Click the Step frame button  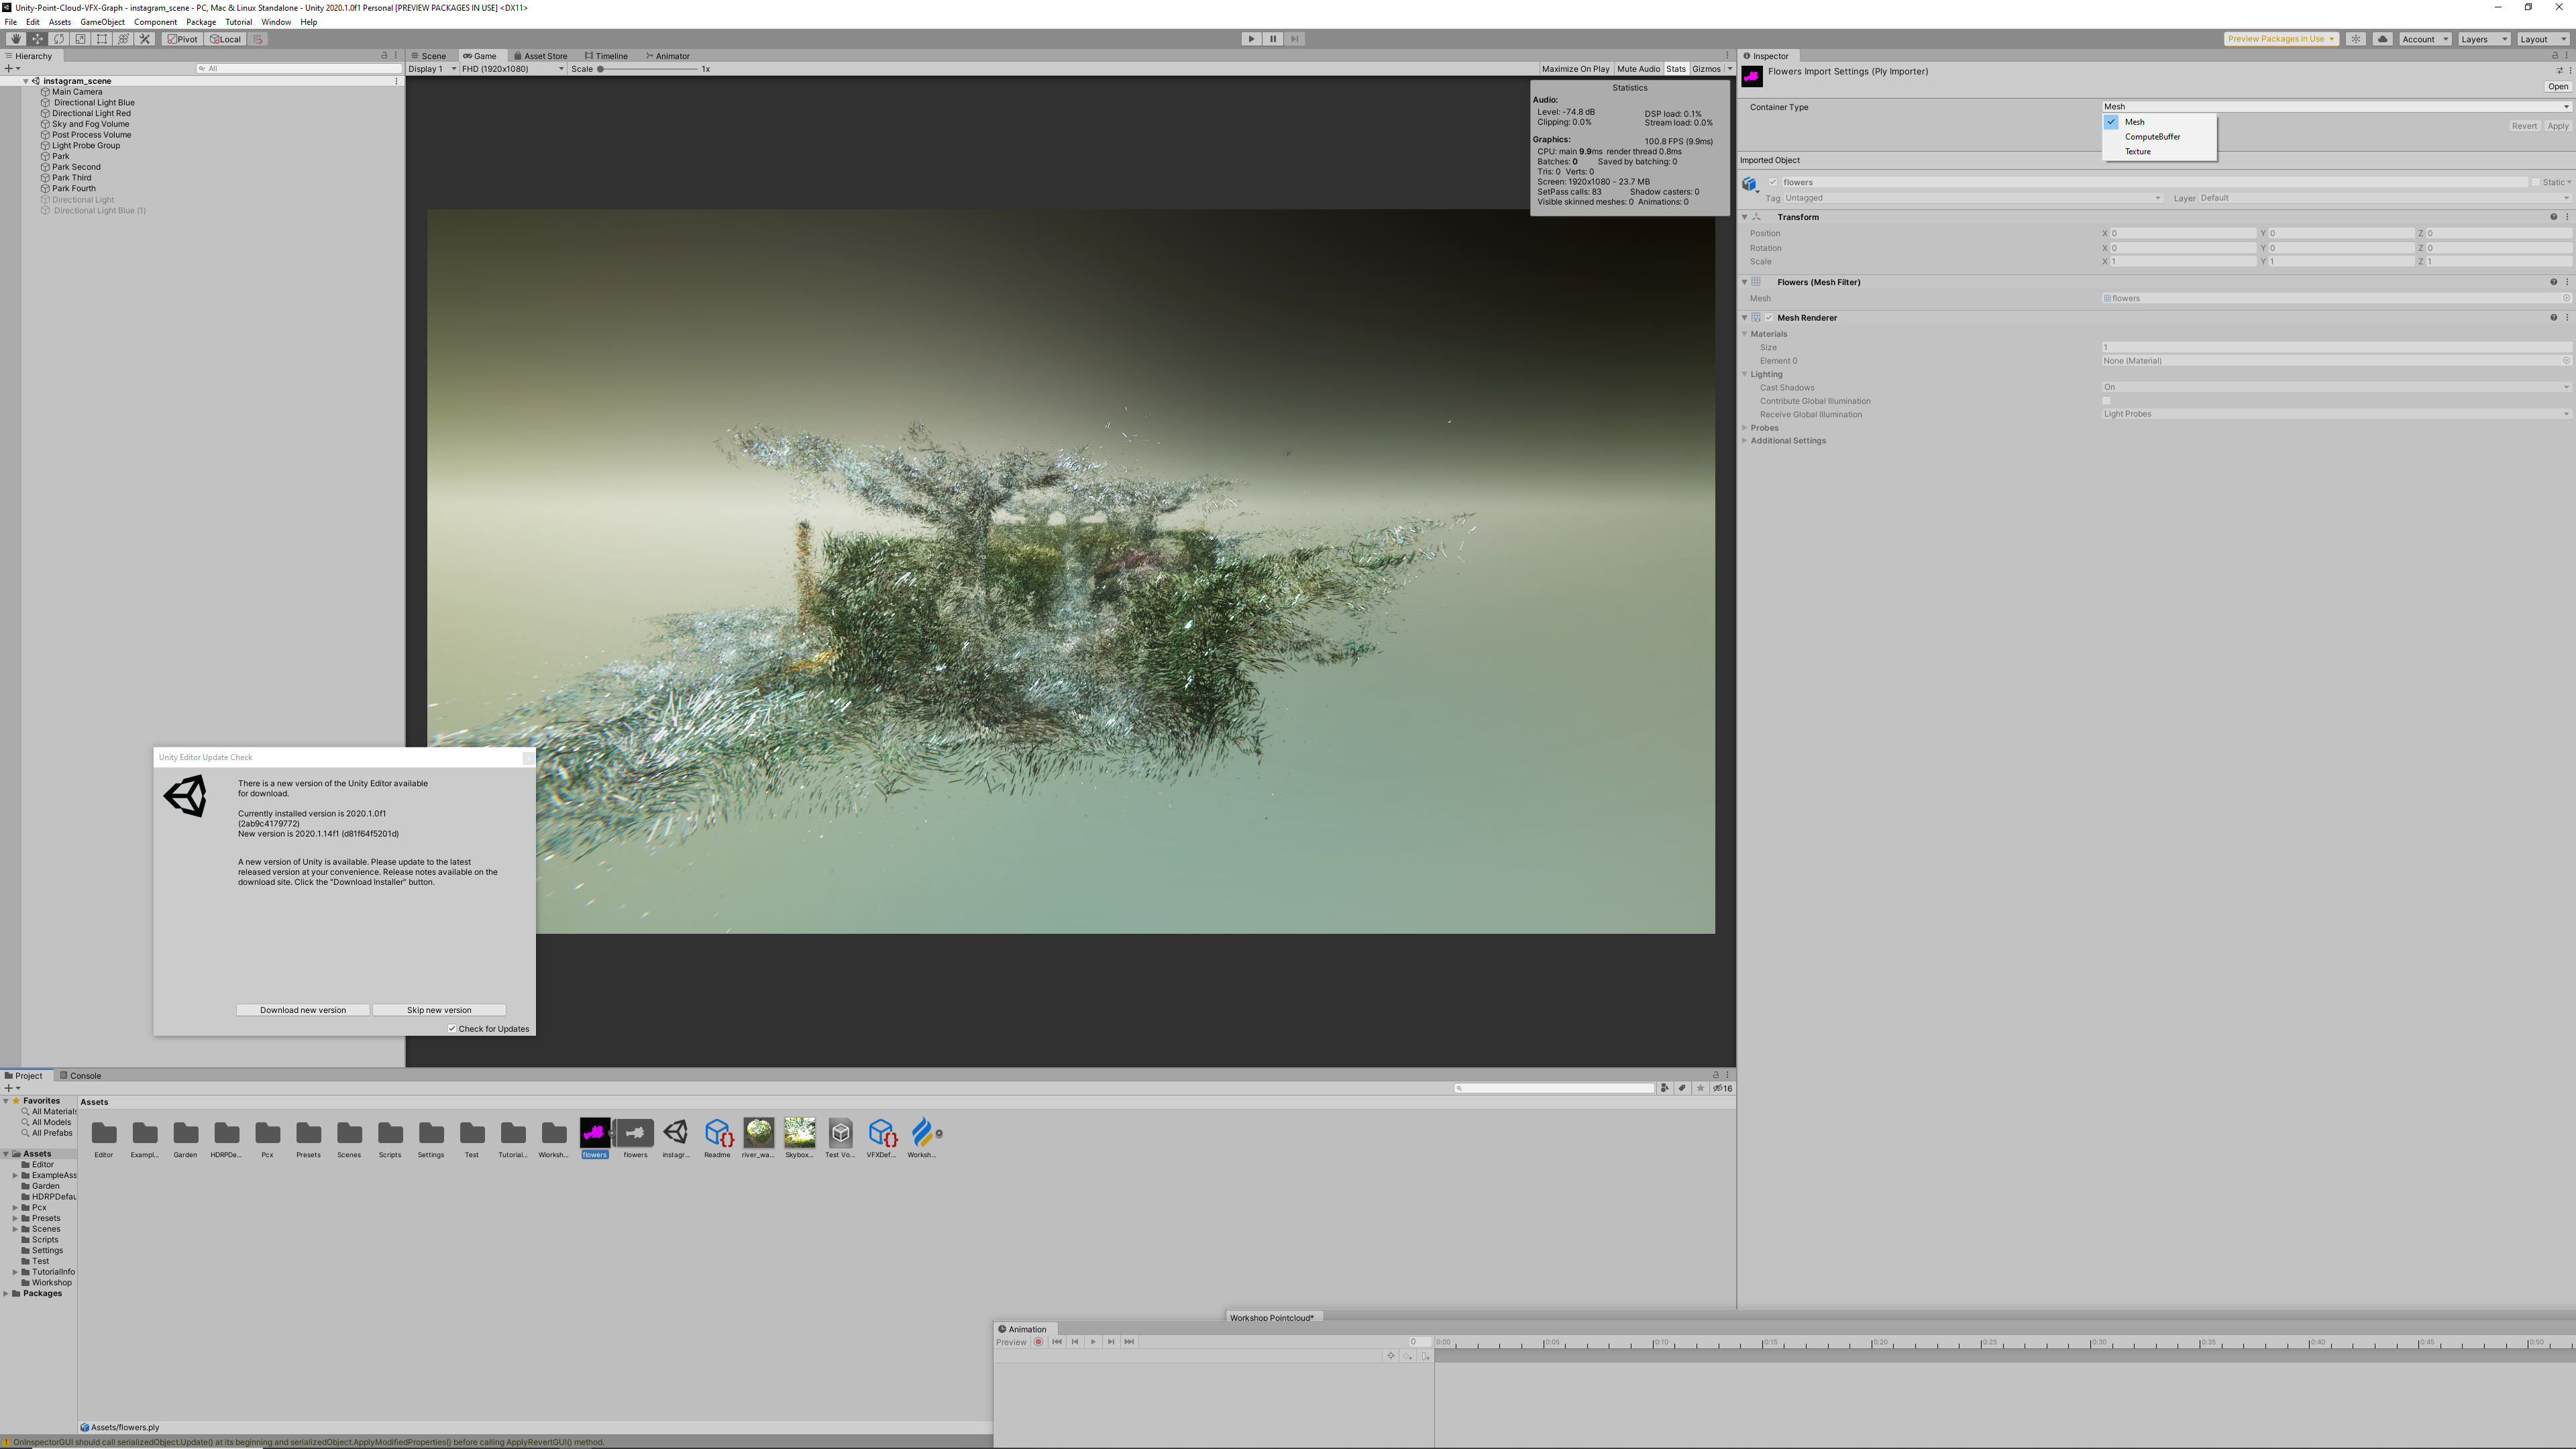(1295, 39)
